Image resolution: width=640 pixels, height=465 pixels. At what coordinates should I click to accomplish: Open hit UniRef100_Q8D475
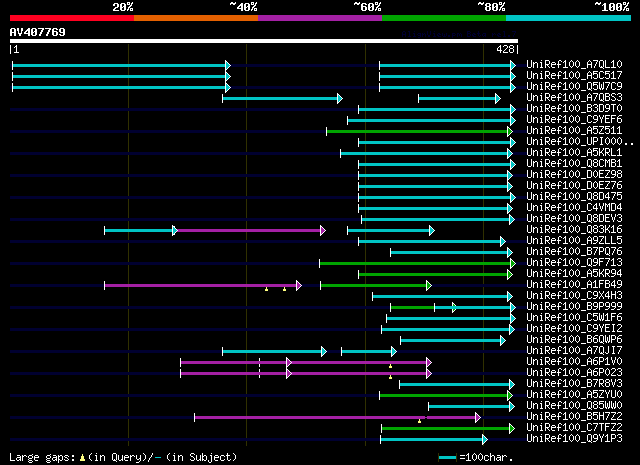[x=574, y=196]
